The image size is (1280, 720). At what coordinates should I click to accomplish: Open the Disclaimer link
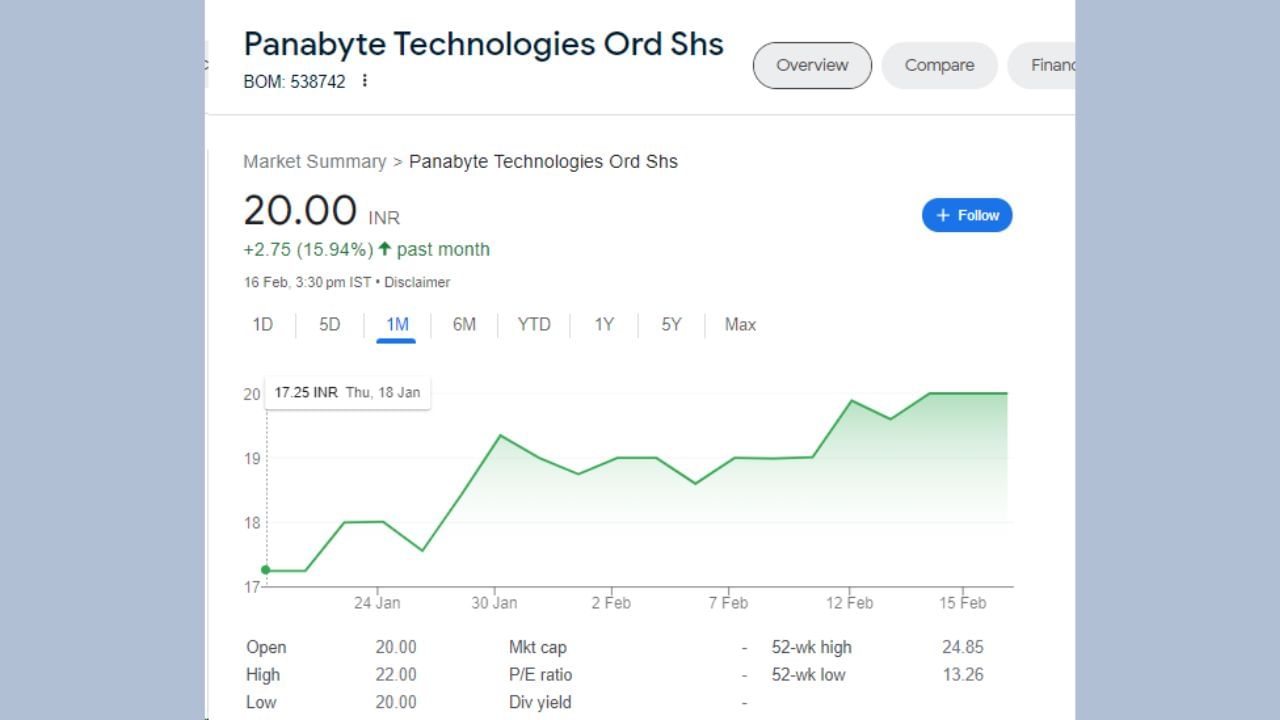pyautogui.click(x=417, y=282)
